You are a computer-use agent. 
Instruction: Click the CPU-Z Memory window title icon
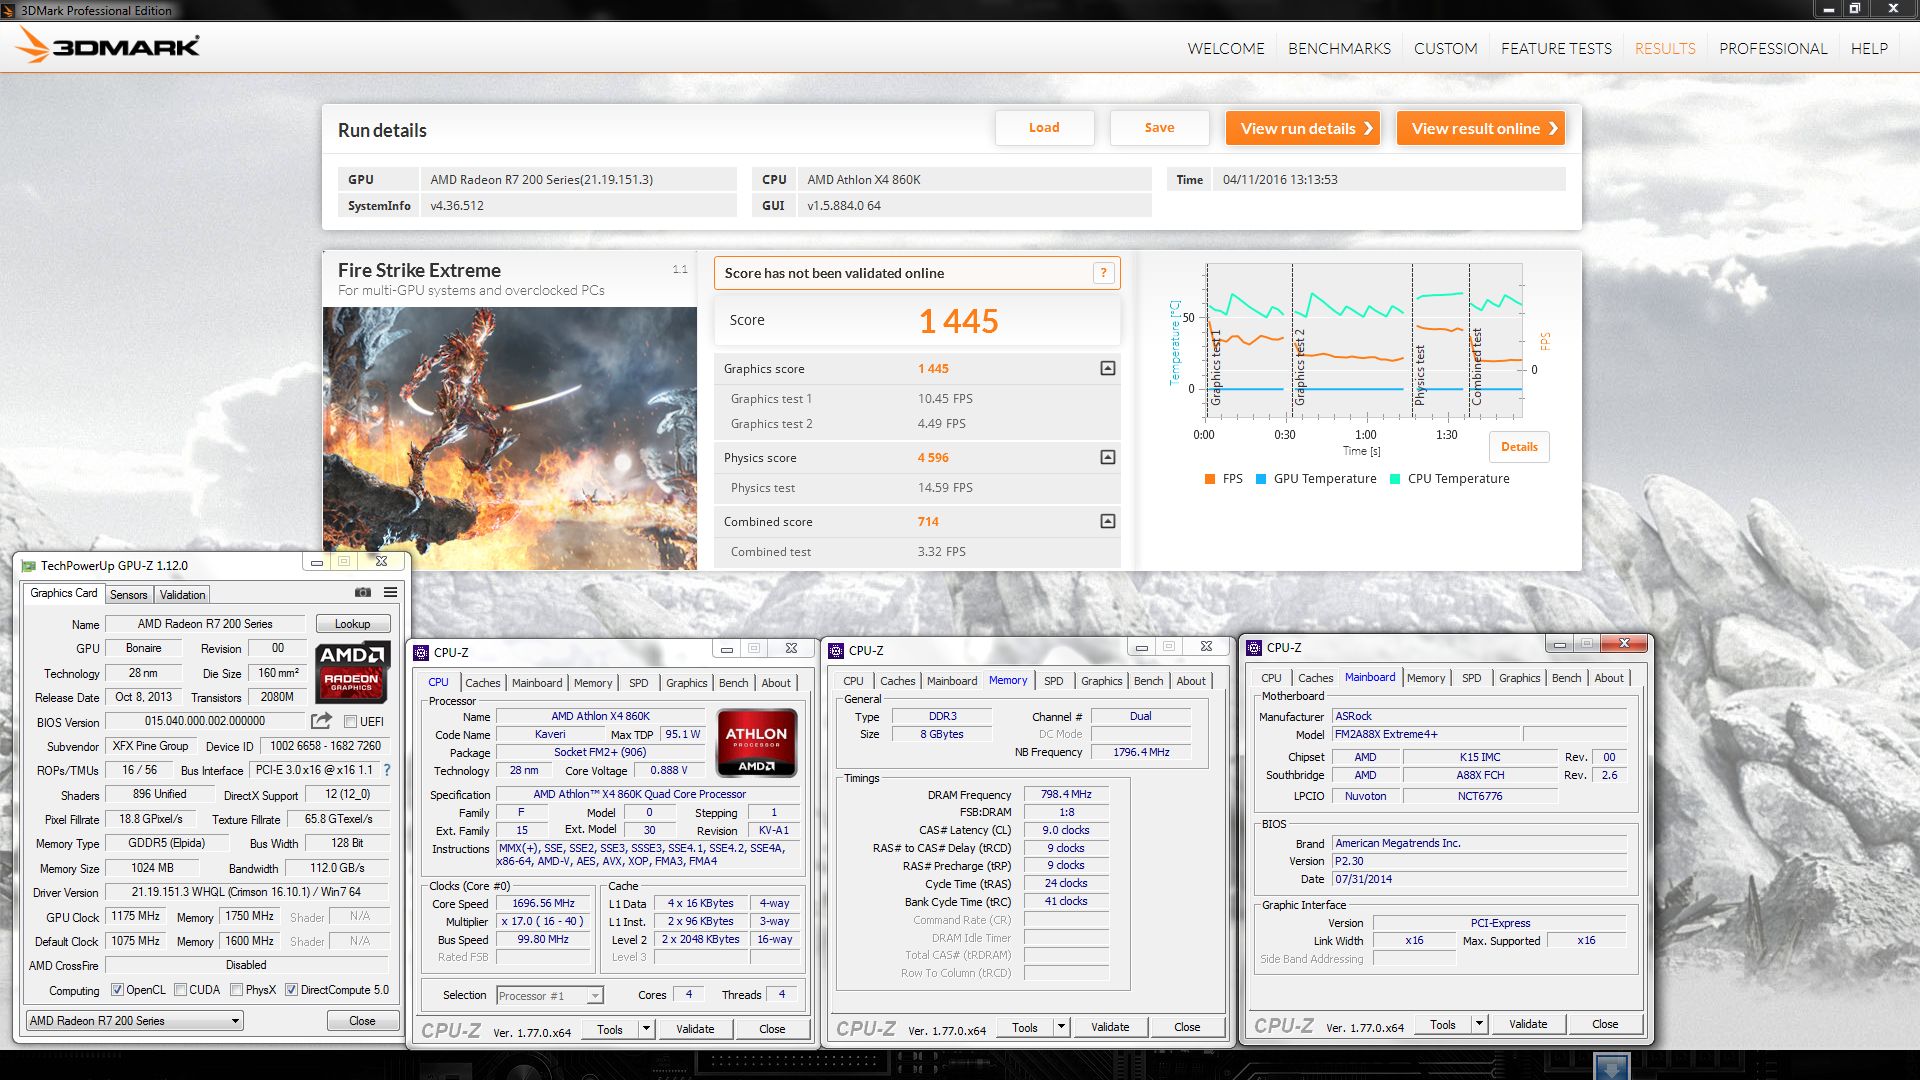(837, 650)
